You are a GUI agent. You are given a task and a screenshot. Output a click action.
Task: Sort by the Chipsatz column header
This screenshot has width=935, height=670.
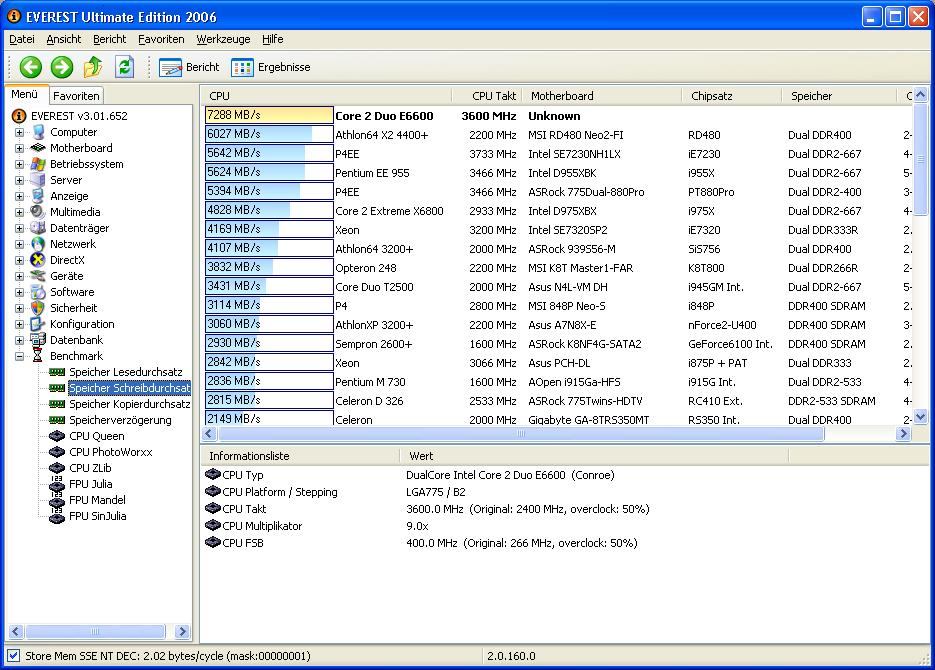pyautogui.click(x=732, y=96)
